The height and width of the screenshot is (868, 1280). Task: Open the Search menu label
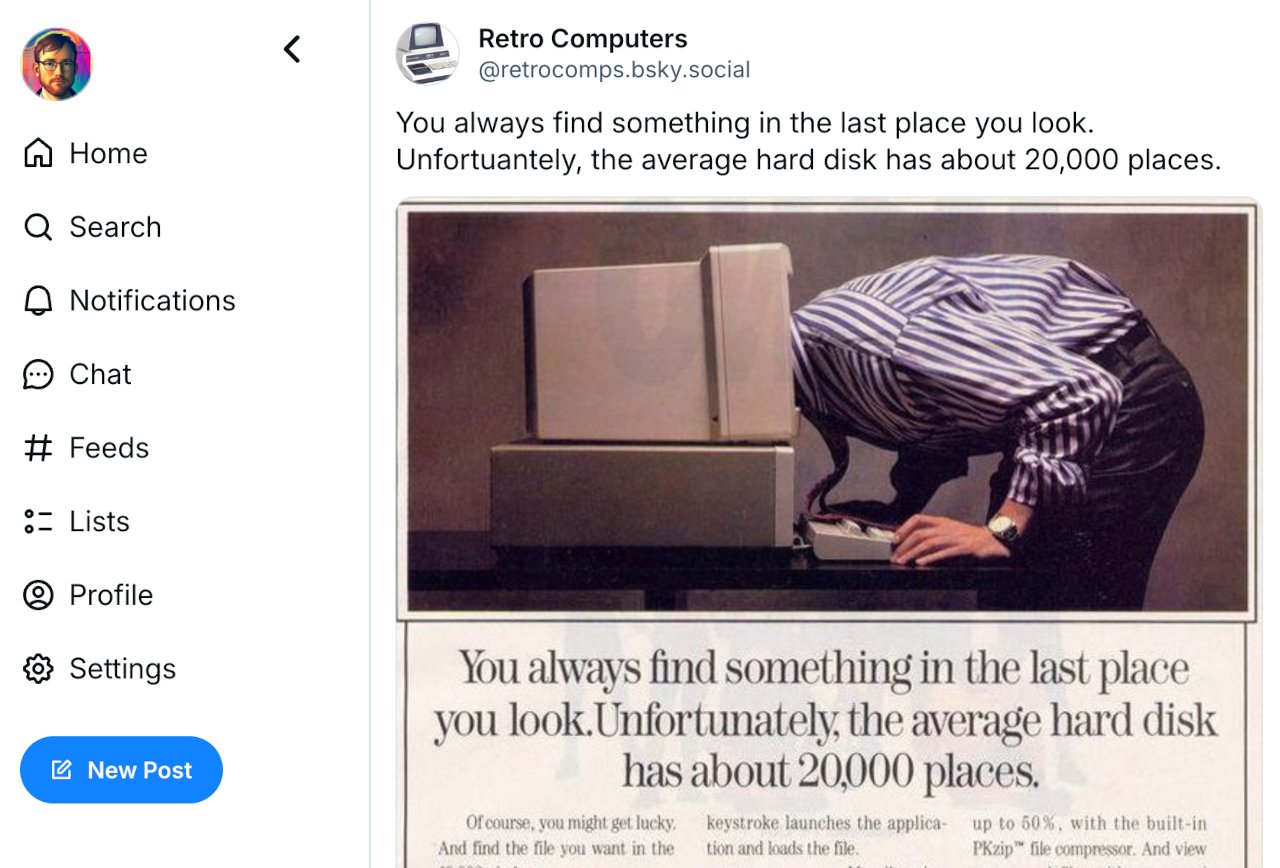pos(115,227)
